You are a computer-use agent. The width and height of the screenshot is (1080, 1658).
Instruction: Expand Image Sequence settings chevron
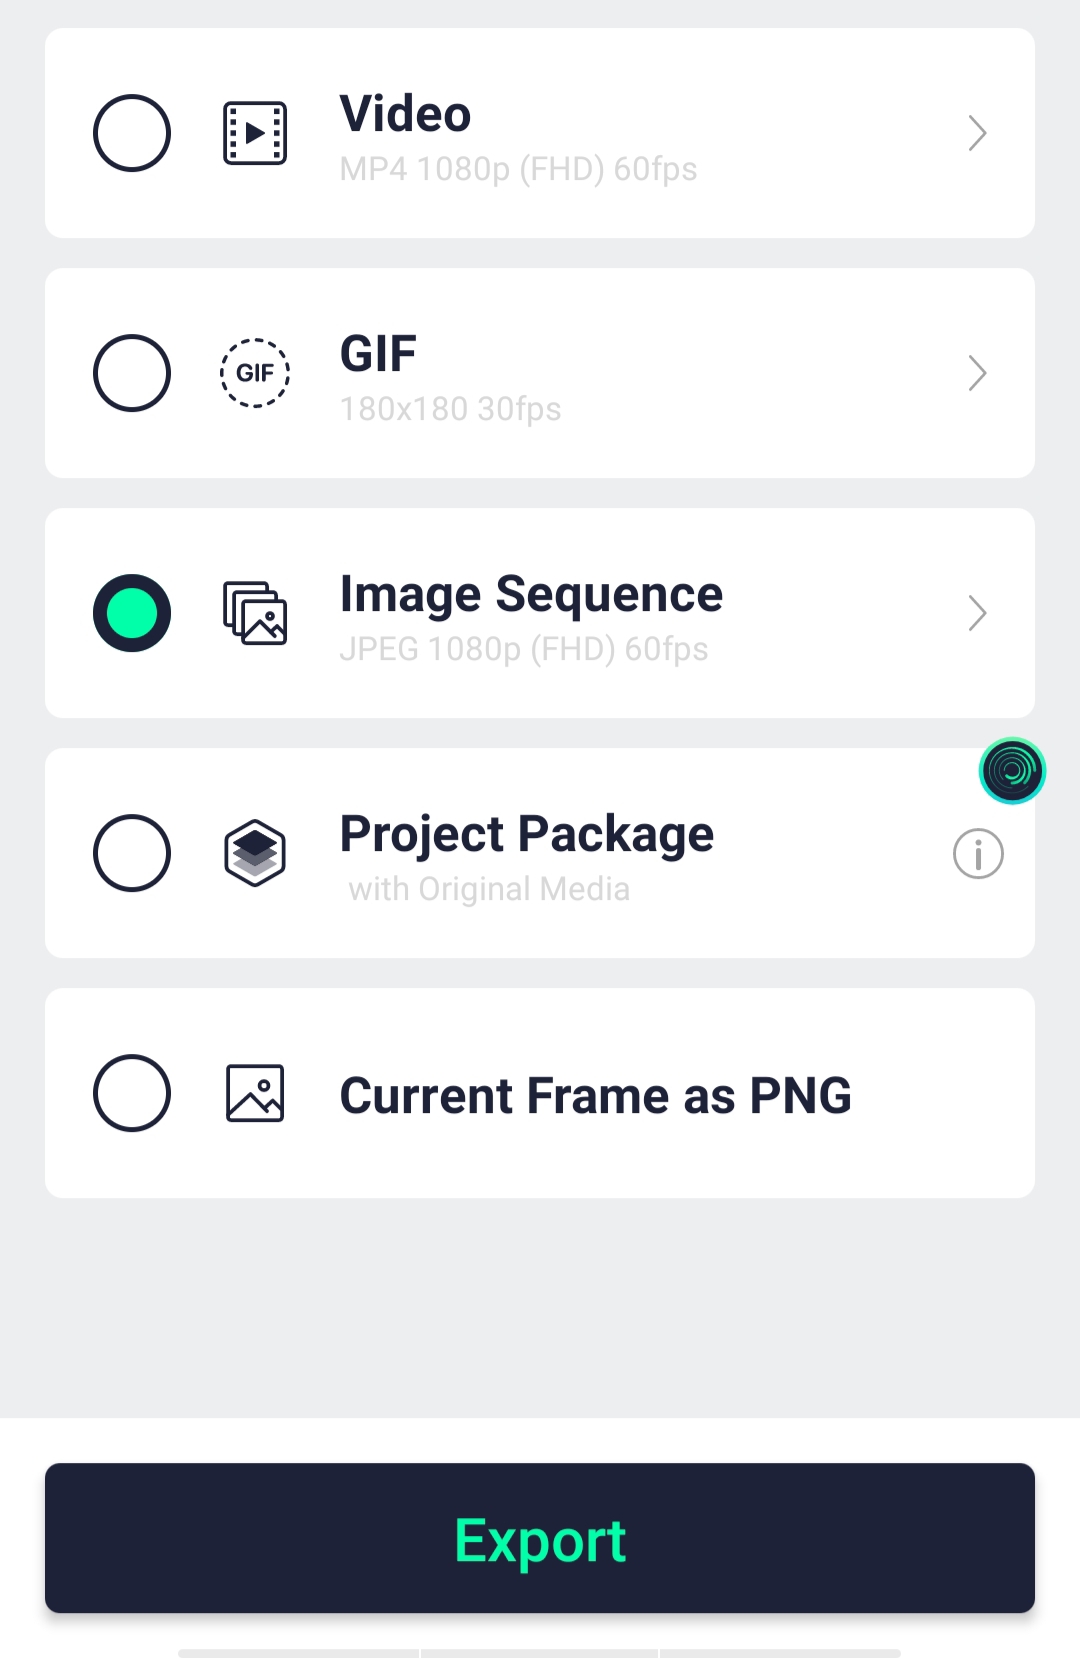click(977, 613)
